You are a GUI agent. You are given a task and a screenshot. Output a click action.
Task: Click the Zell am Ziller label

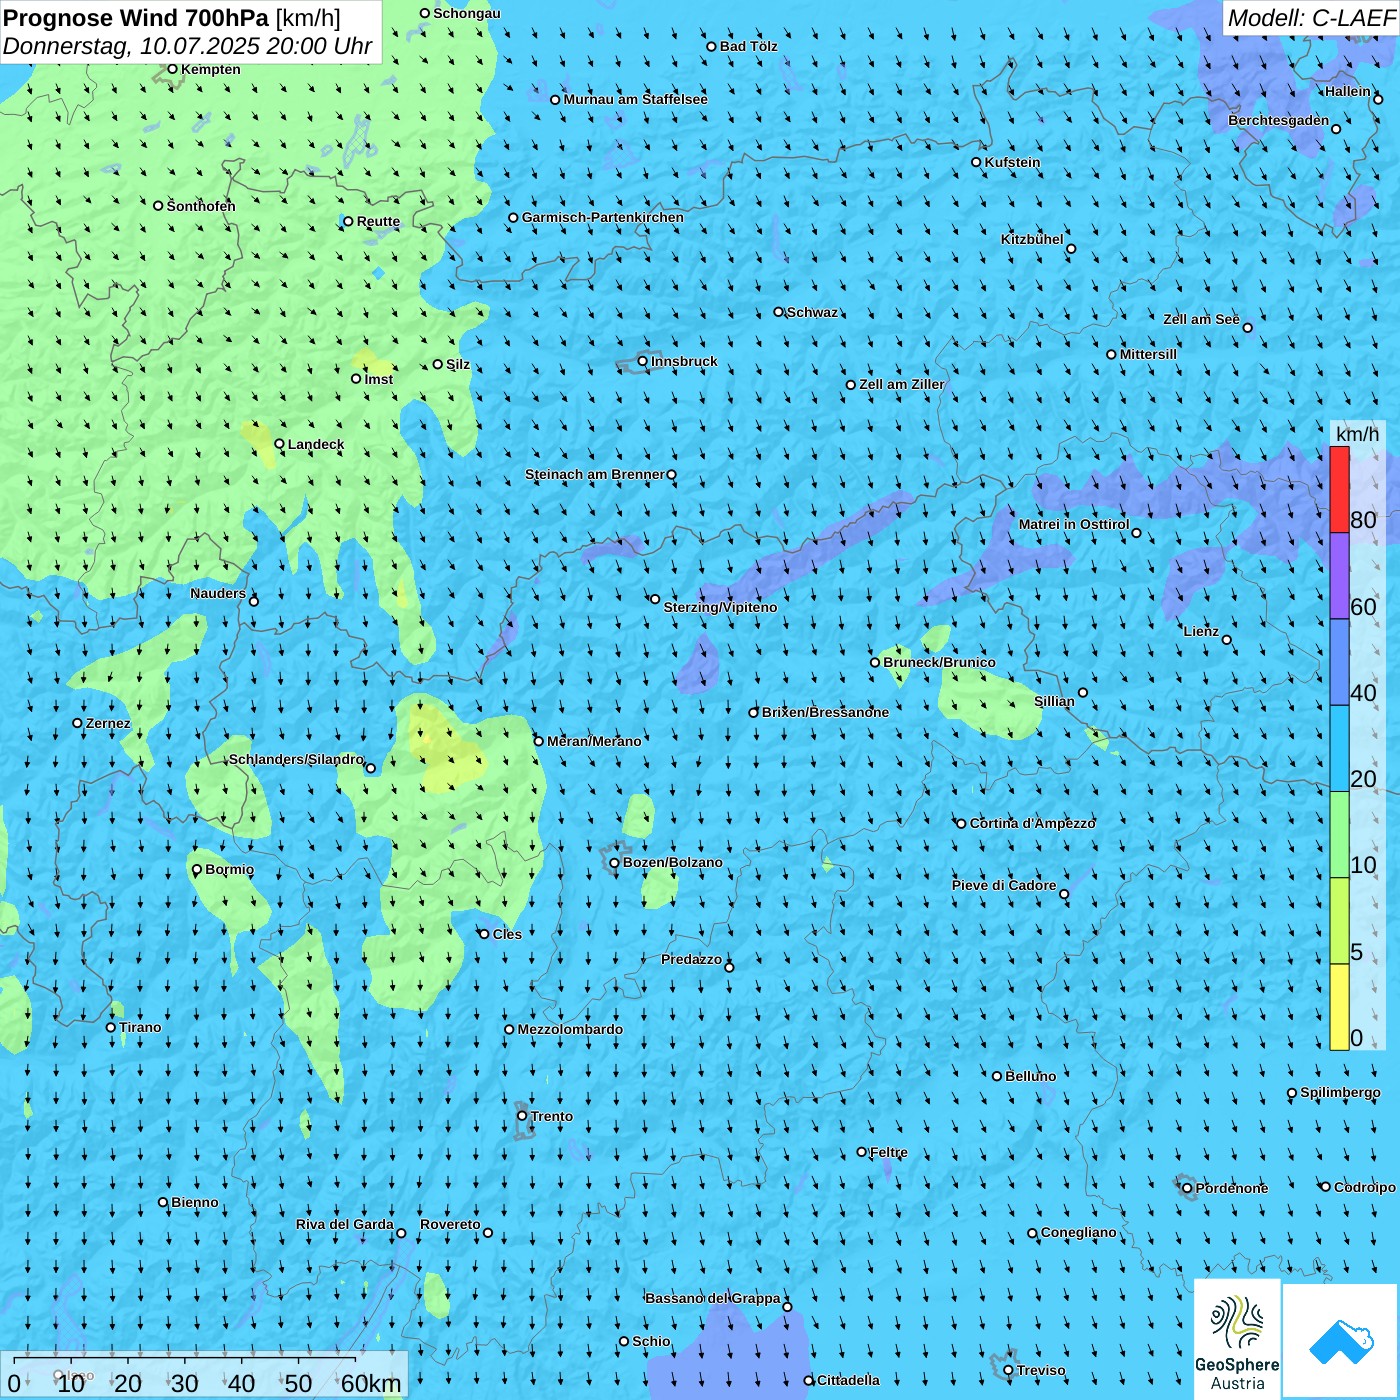click(x=902, y=384)
